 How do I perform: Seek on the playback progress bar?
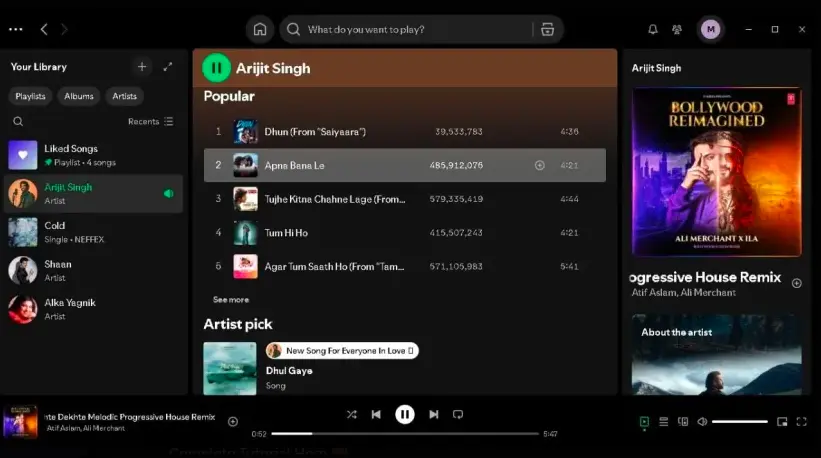pos(405,433)
